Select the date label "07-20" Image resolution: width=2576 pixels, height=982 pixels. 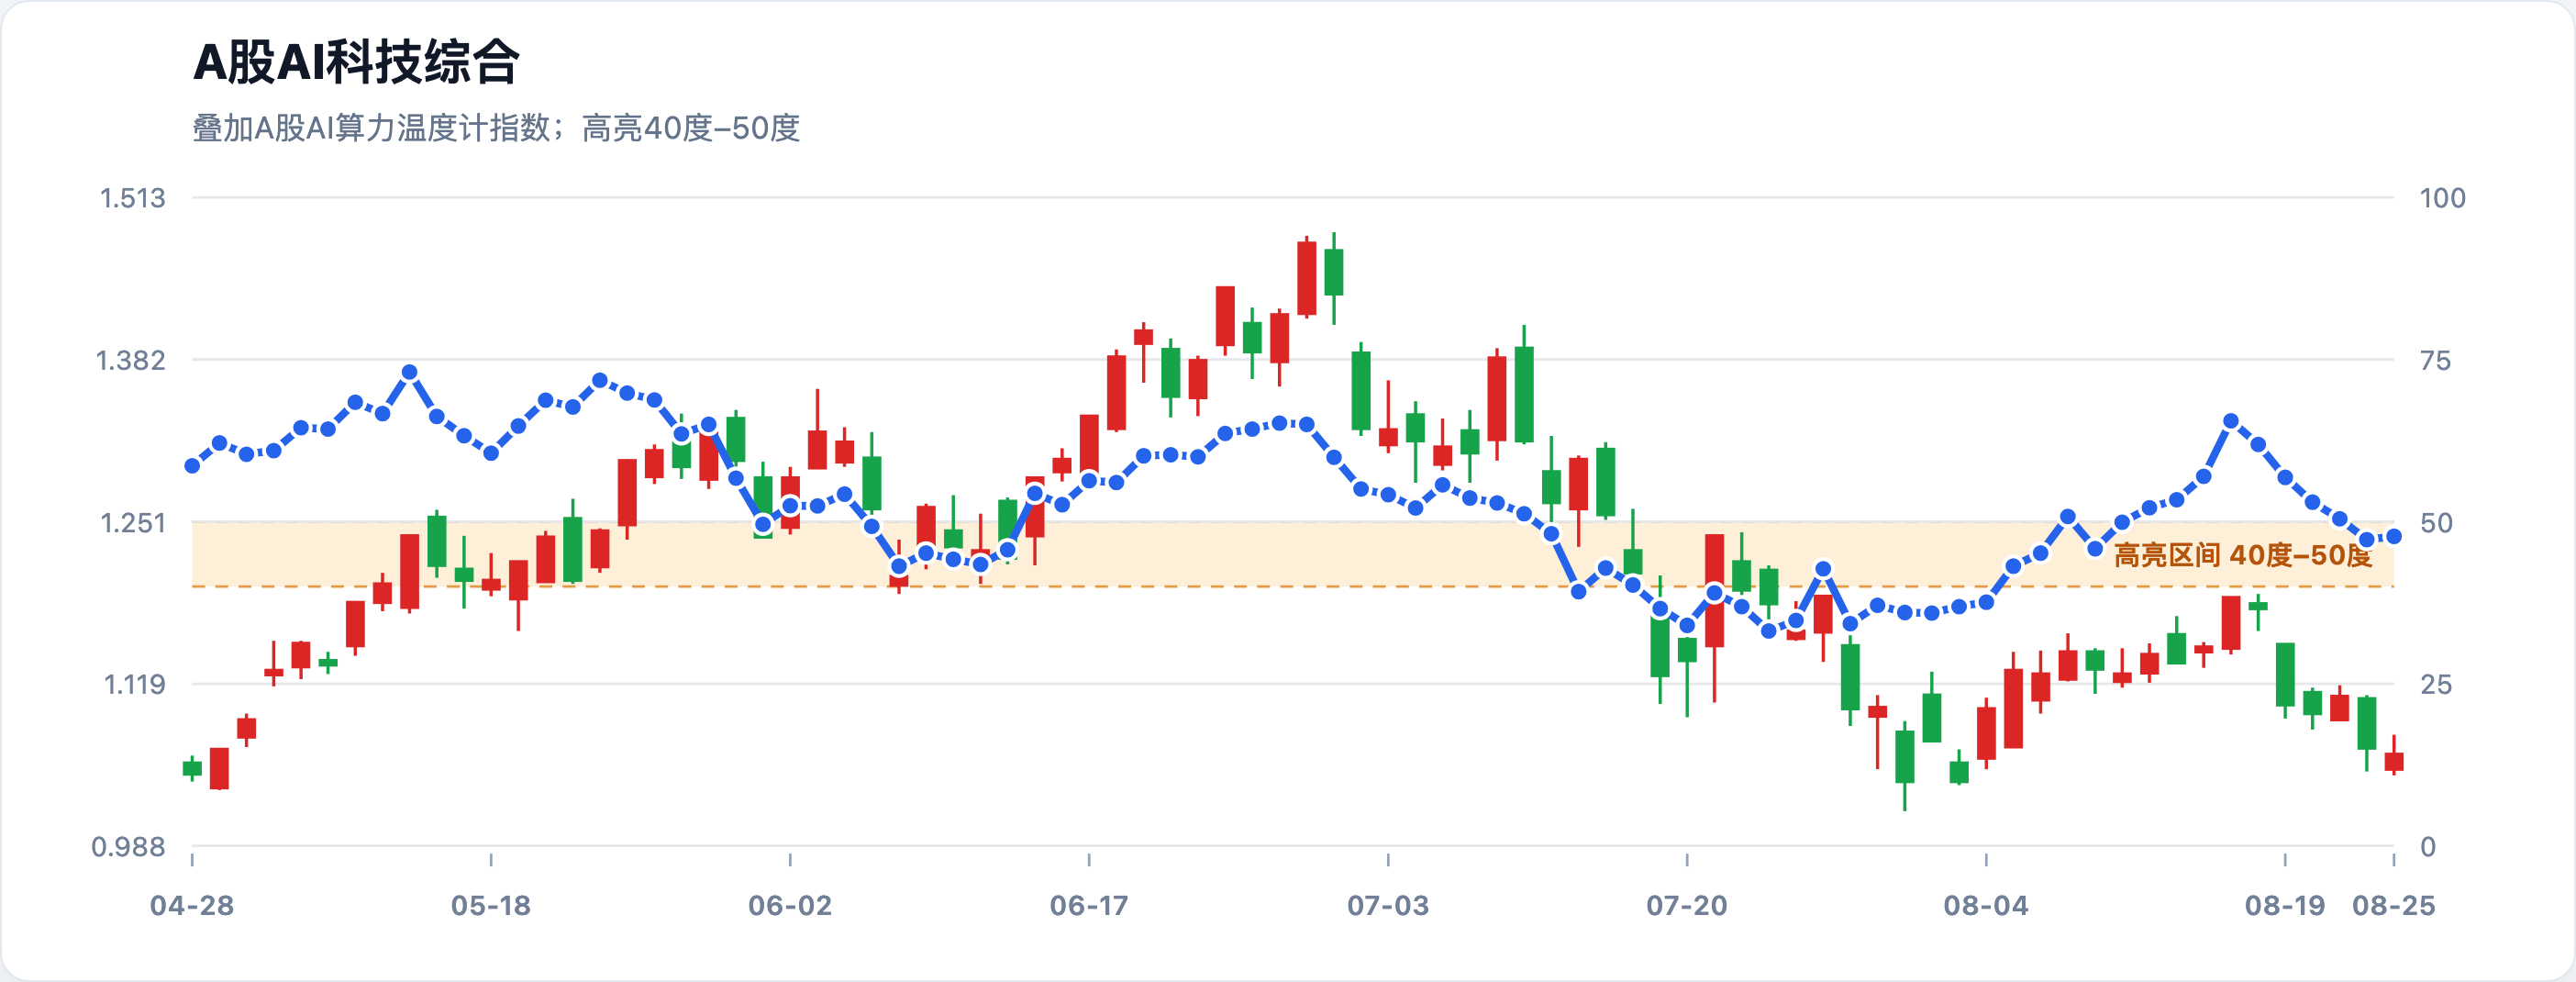click(x=1687, y=906)
